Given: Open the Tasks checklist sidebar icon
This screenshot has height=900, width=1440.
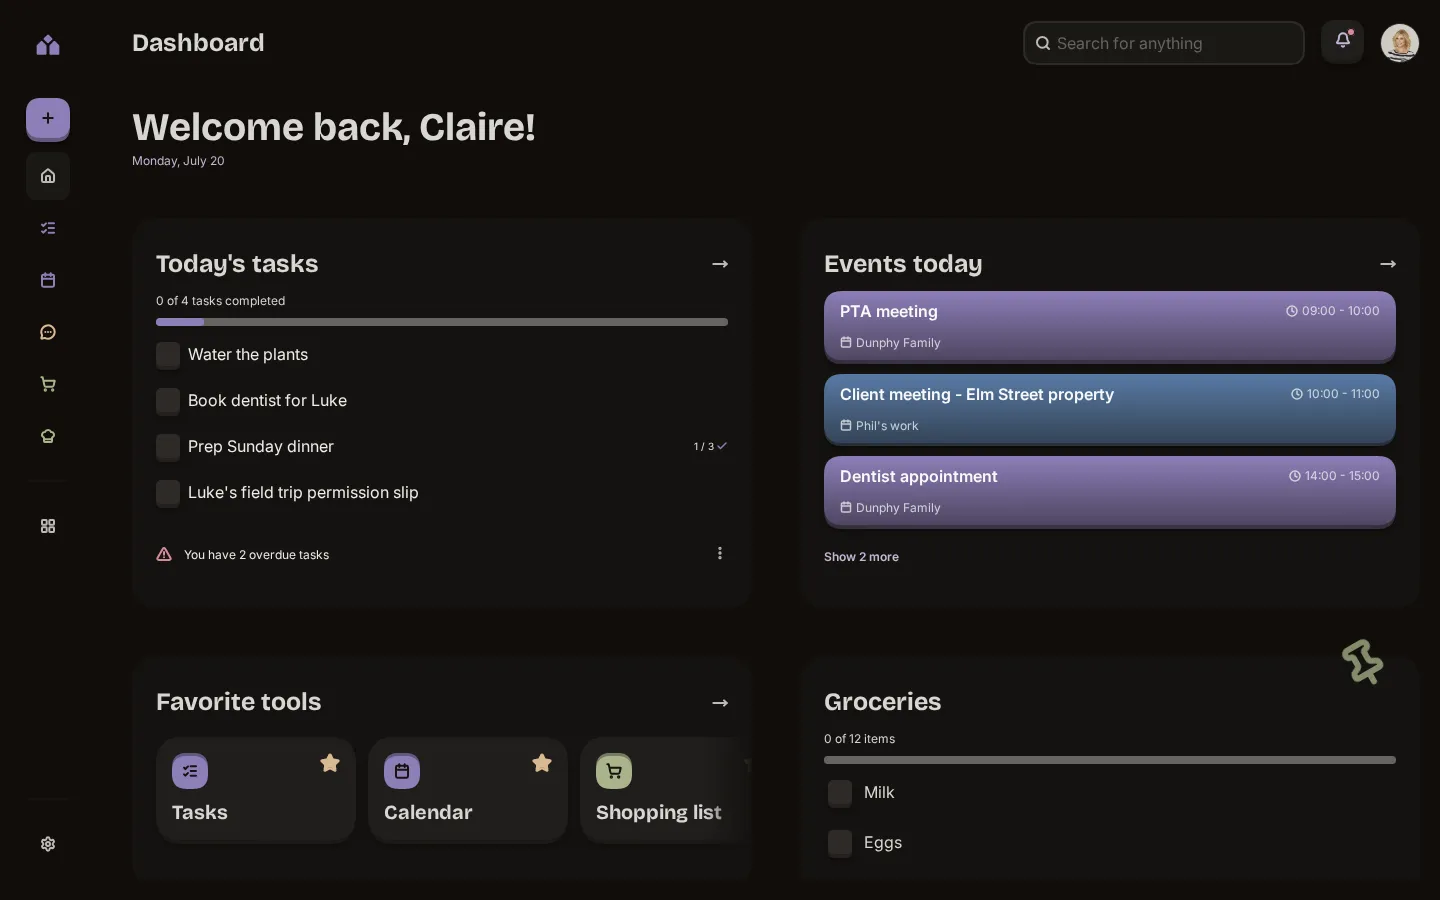Looking at the screenshot, I should [x=48, y=228].
